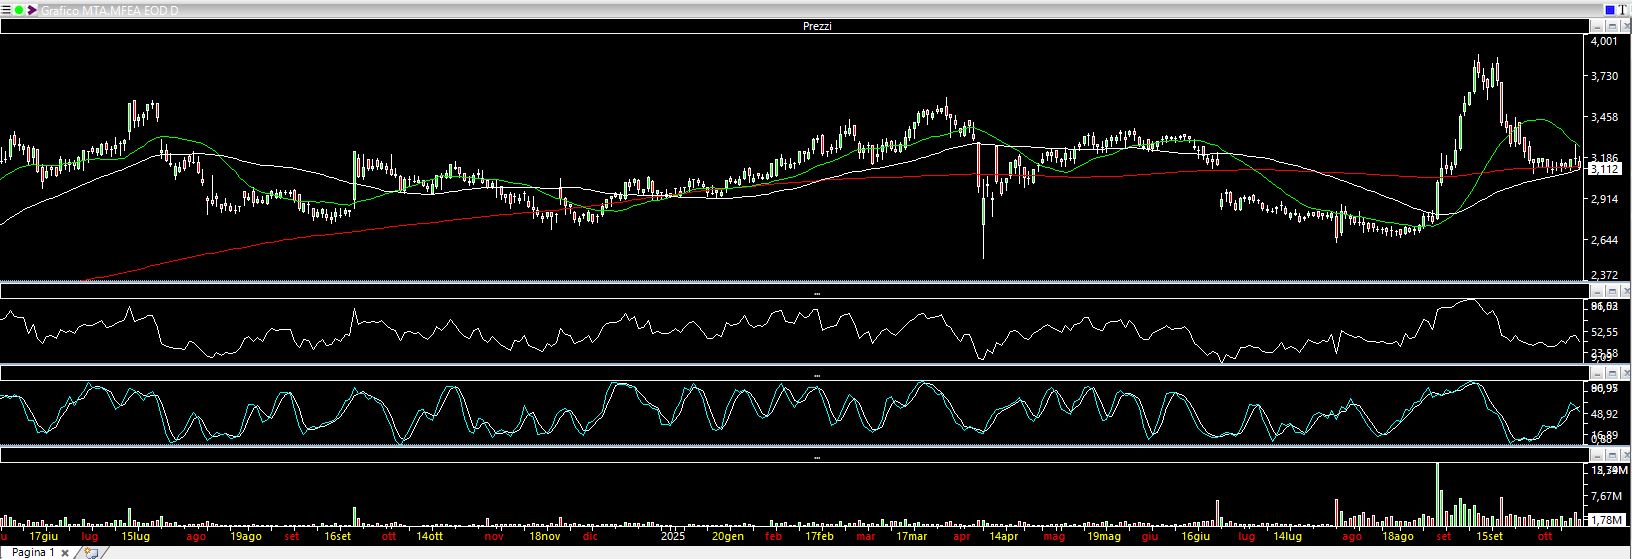1632x559 pixels.
Task: Click the 2025 year marker on time axis
Action: click(x=674, y=536)
